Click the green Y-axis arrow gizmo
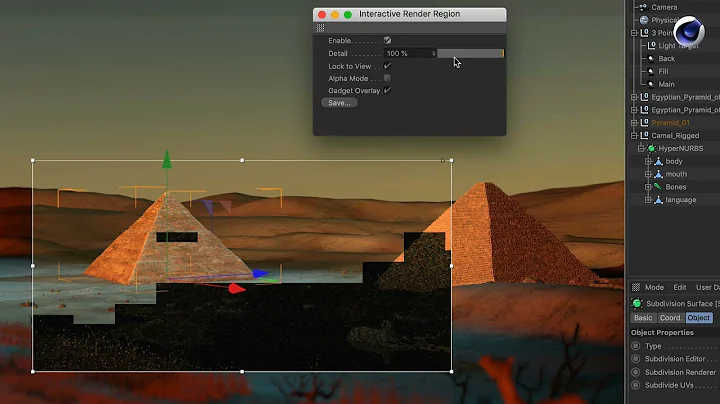720x404 pixels. click(167, 159)
